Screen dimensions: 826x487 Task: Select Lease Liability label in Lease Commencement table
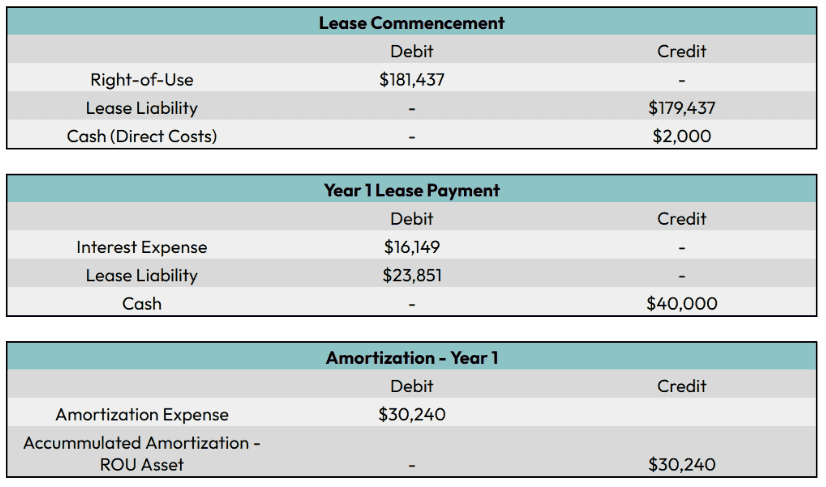click(x=142, y=108)
